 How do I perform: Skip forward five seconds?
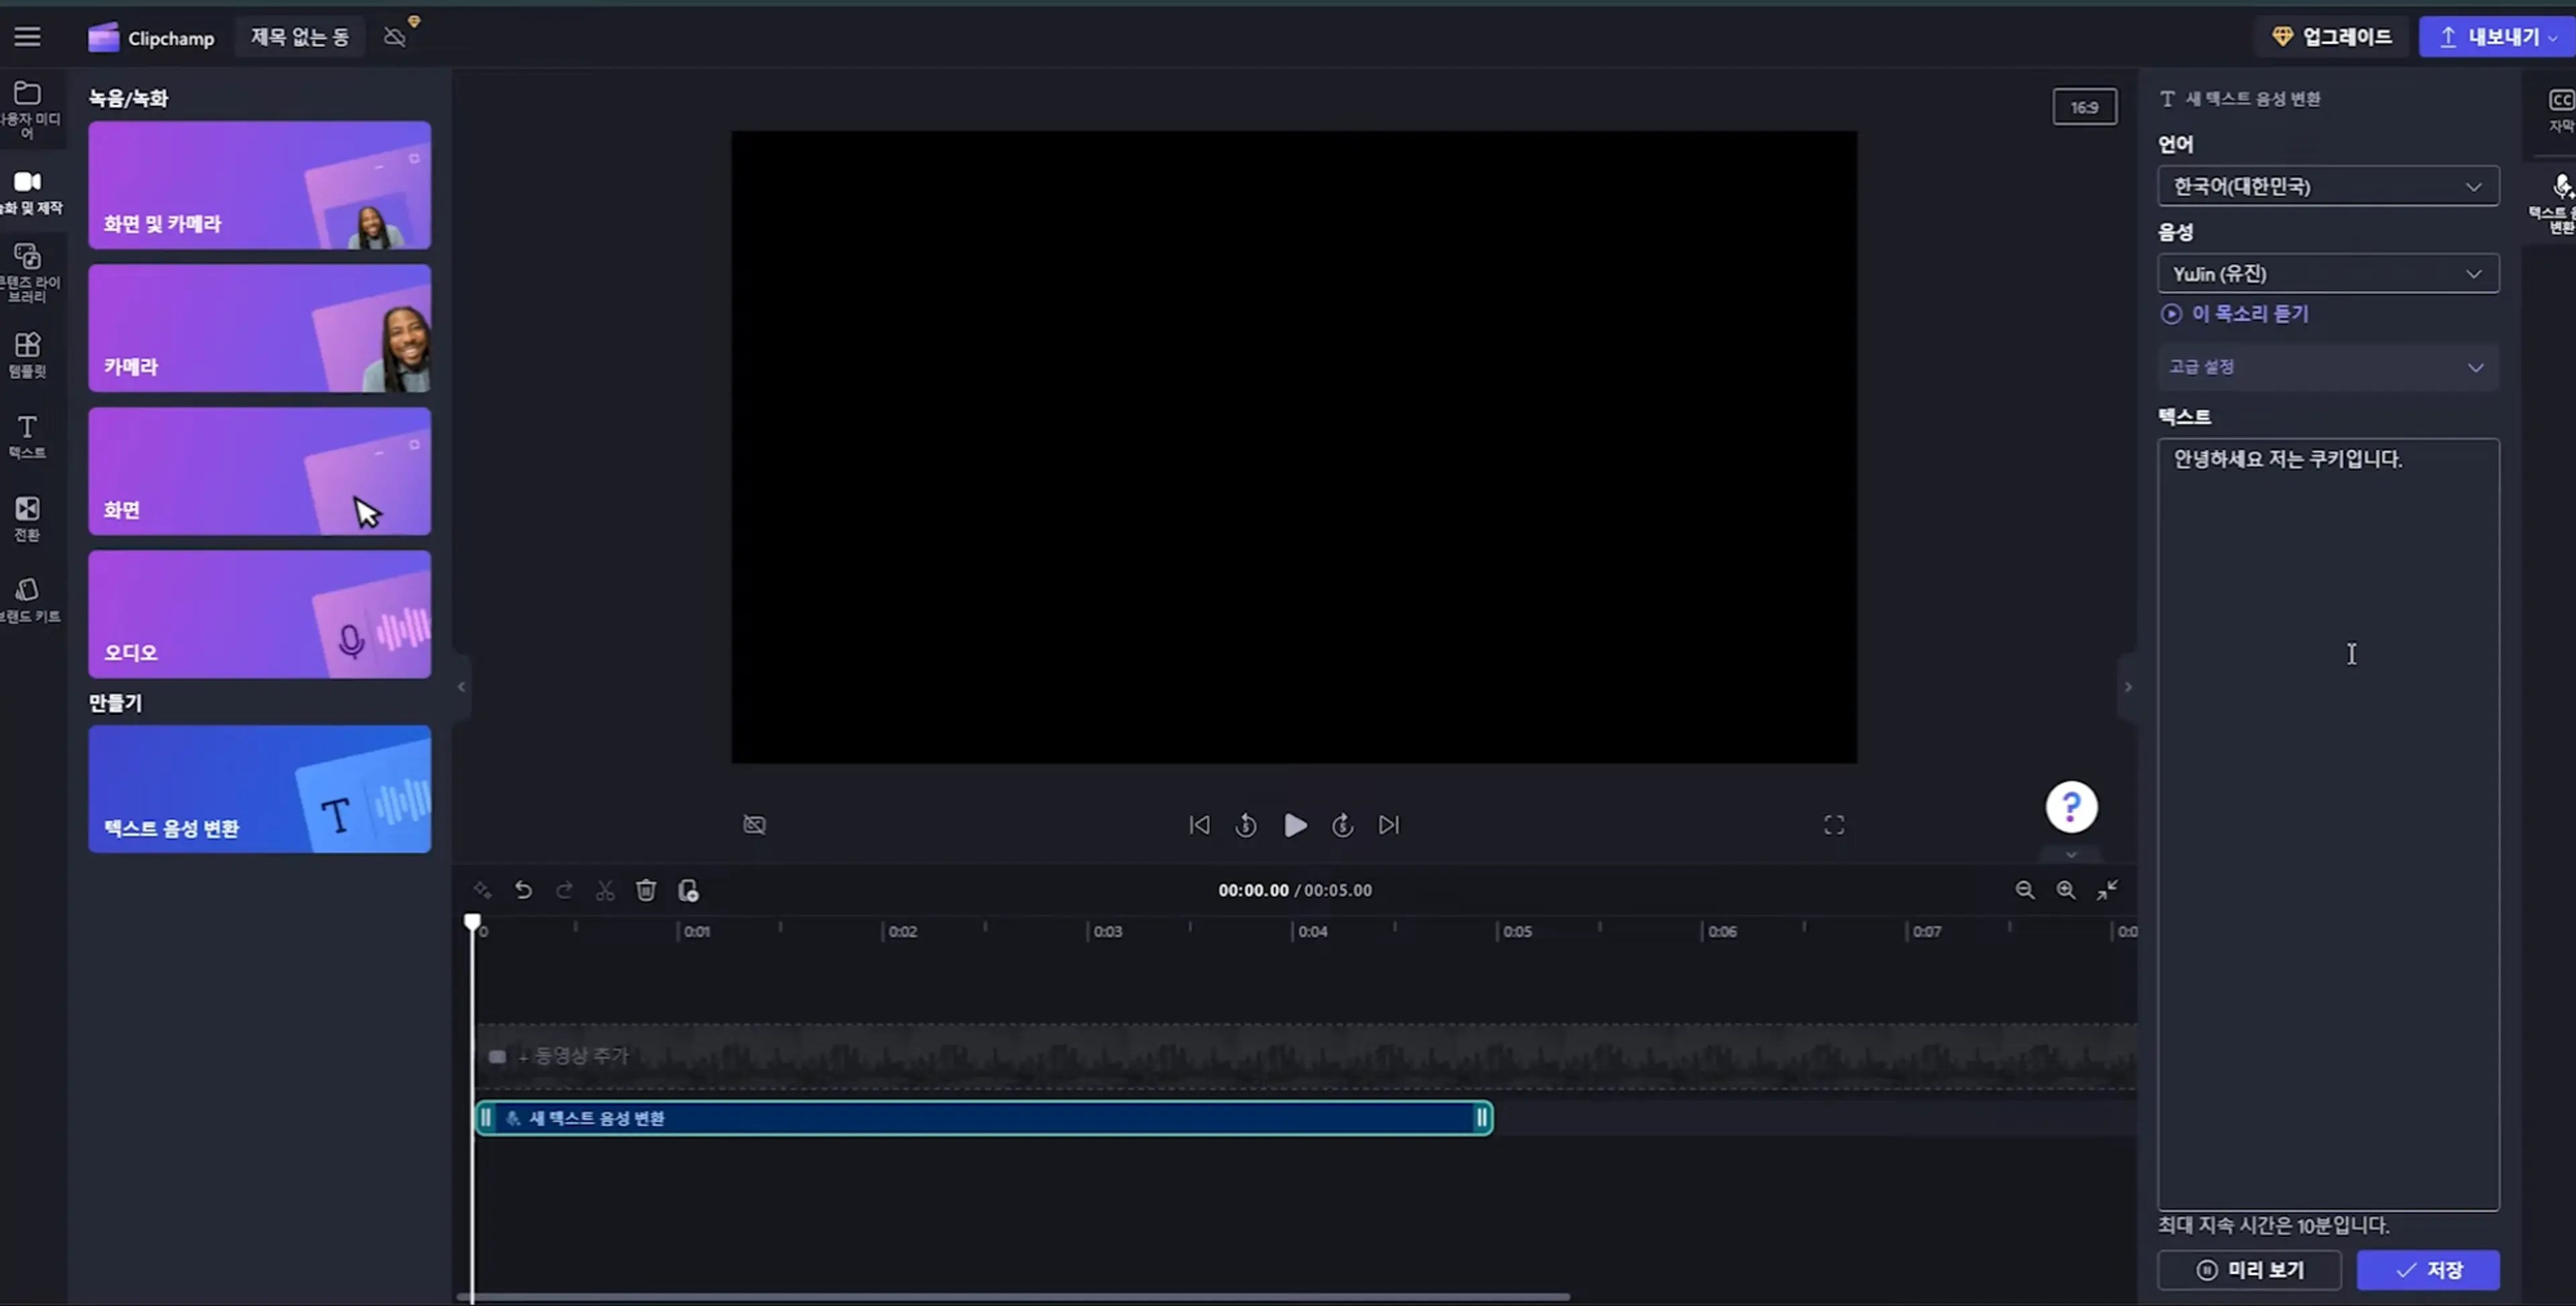(1343, 825)
